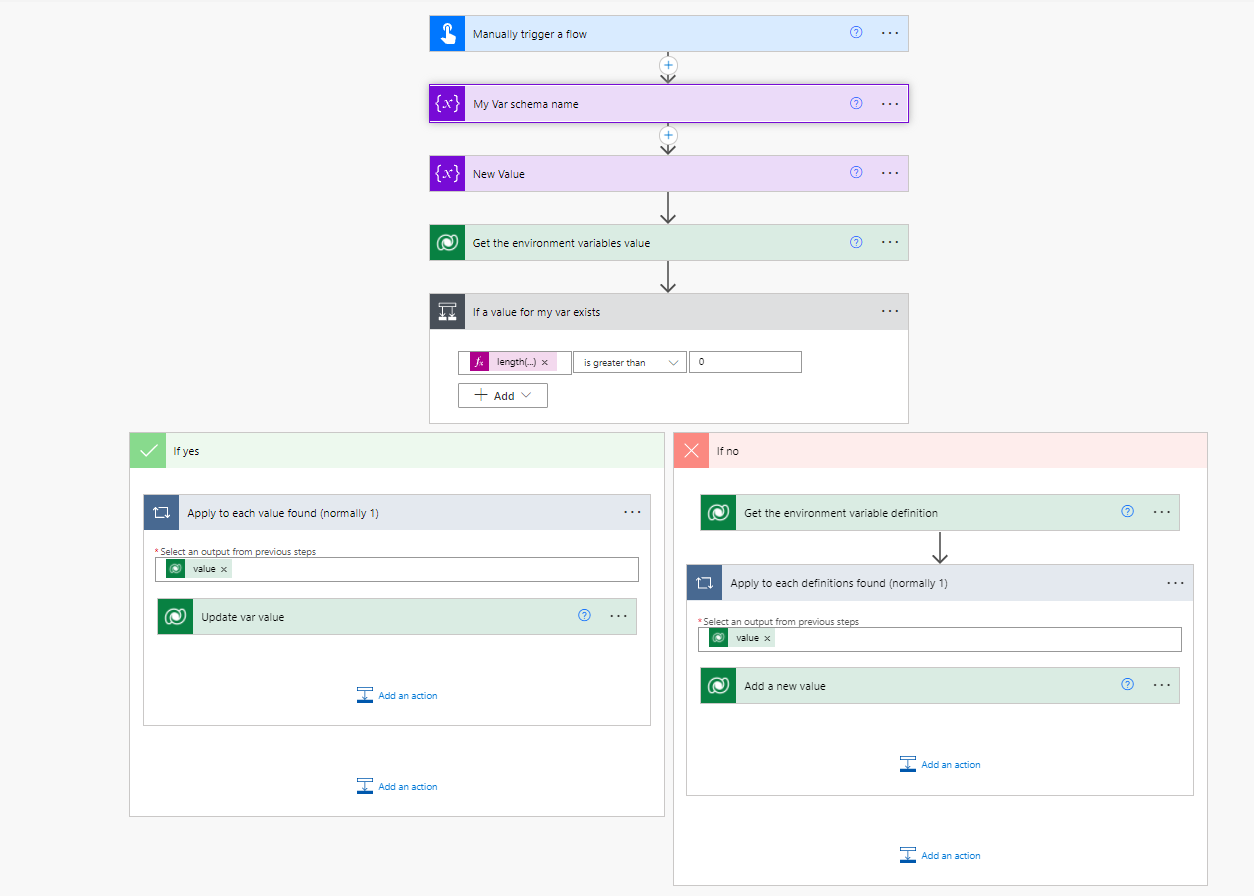Click the help icon on Manually trigger a flow
This screenshot has width=1254, height=896.
856,33
